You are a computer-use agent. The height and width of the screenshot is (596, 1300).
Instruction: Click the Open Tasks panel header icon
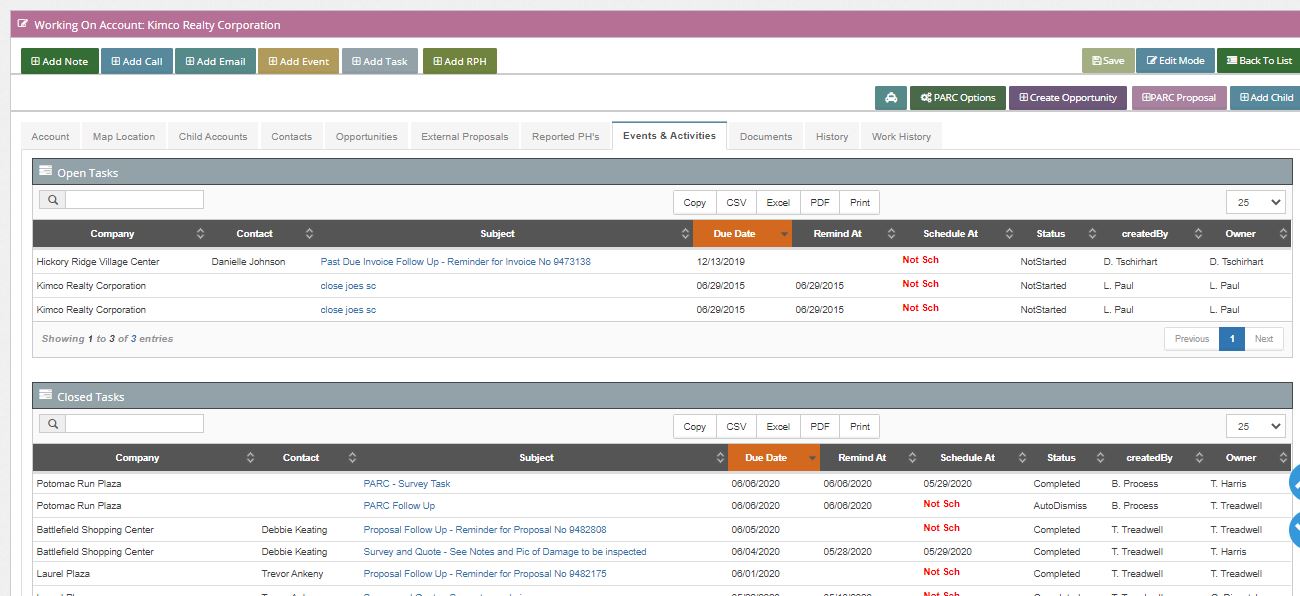[45, 172]
